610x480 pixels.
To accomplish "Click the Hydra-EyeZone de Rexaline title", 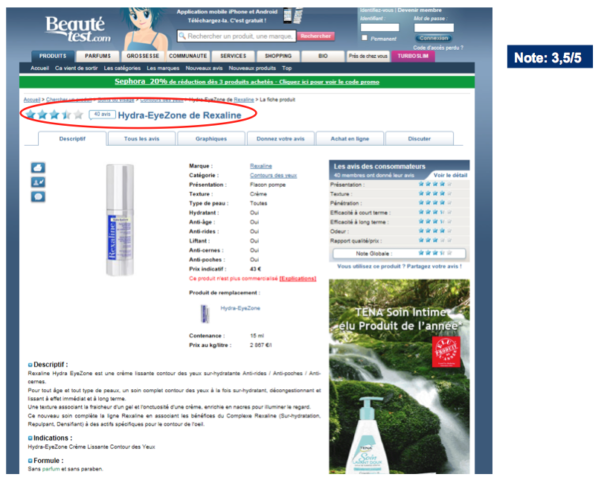I will (179, 115).
